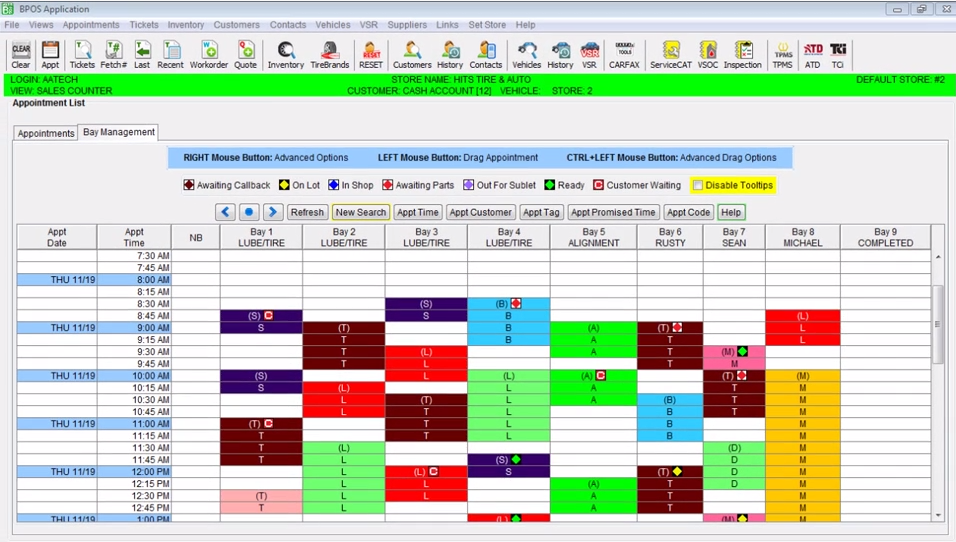Viewport: 956px width, 542px height.
Task: Switch to the Appointments tab
Action: (x=46, y=133)
